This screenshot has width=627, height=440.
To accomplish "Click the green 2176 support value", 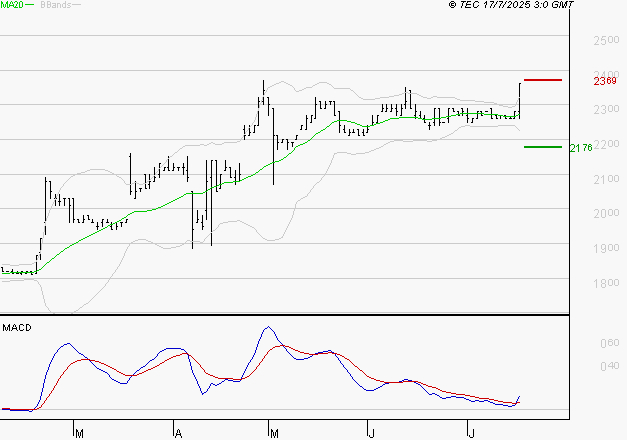I will click(581, 148).
